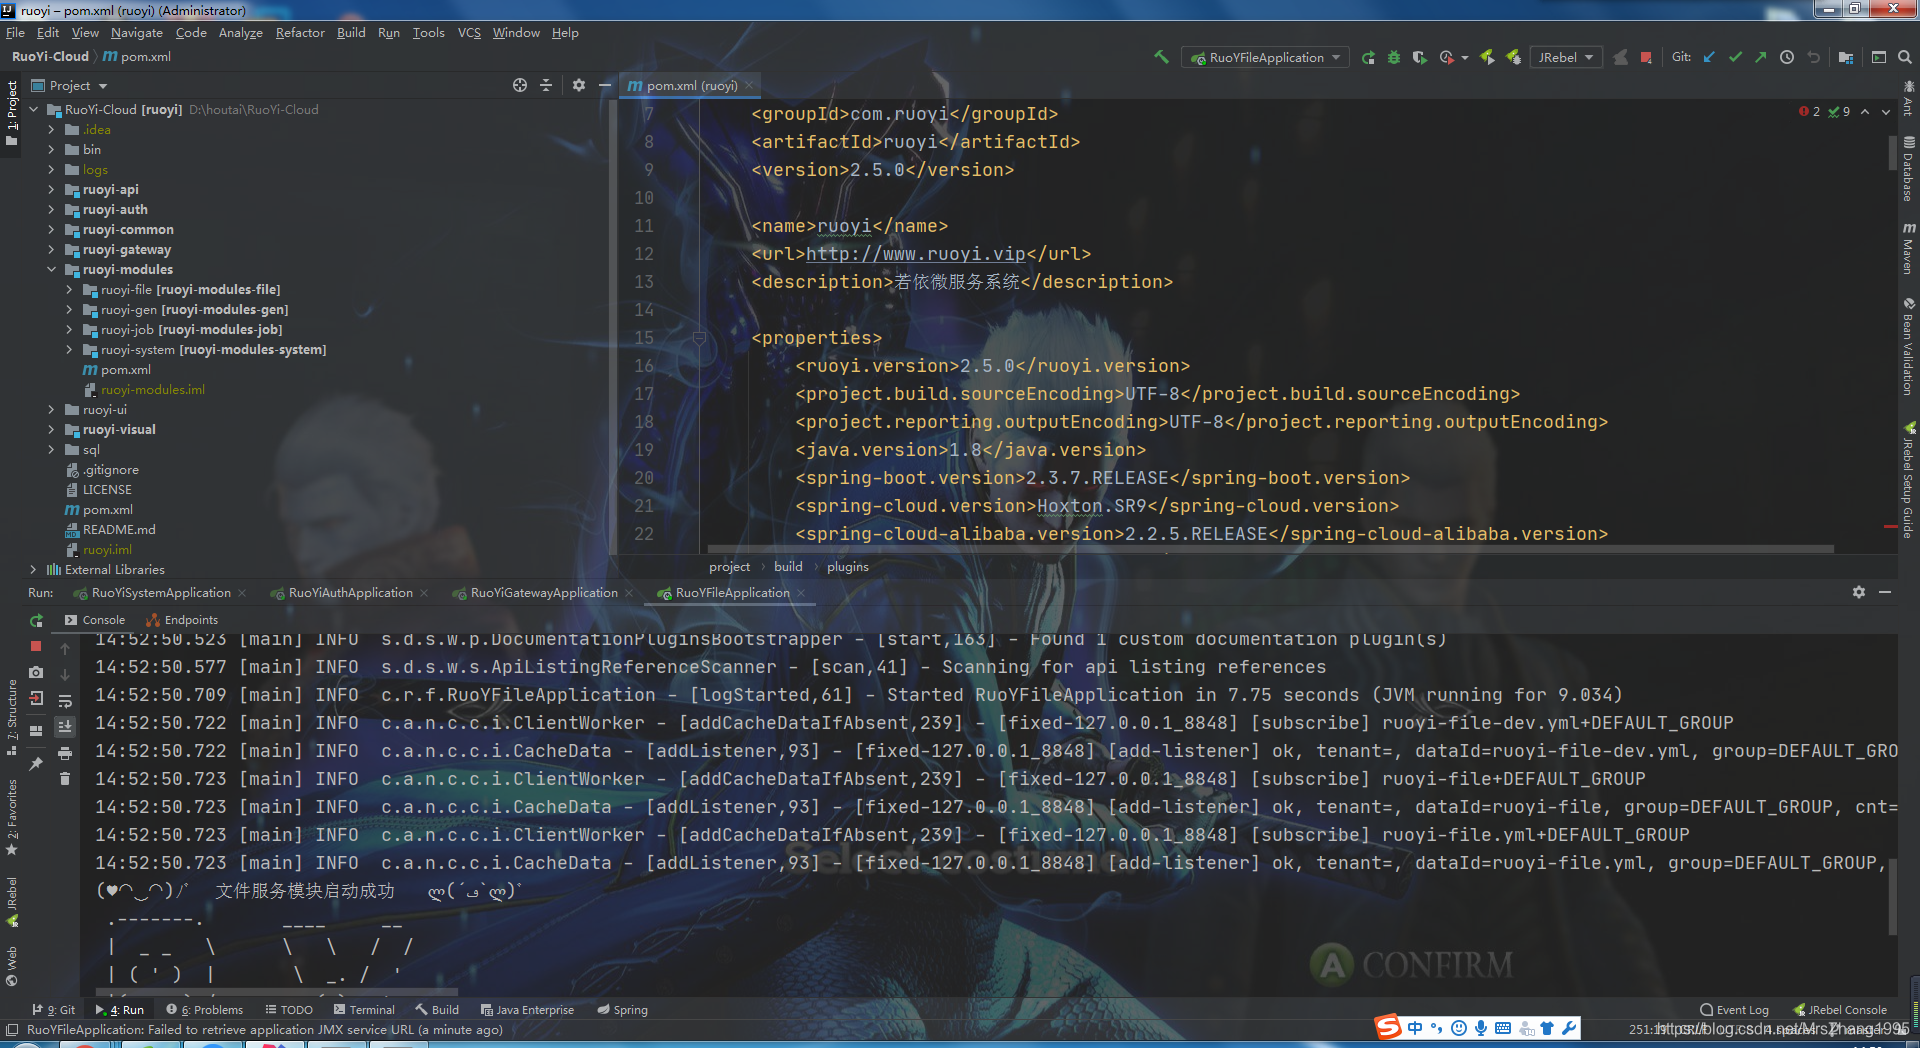Expand the ruoyi-api folder
The height and width of the screenshot is (1048, 1920).
52,189
